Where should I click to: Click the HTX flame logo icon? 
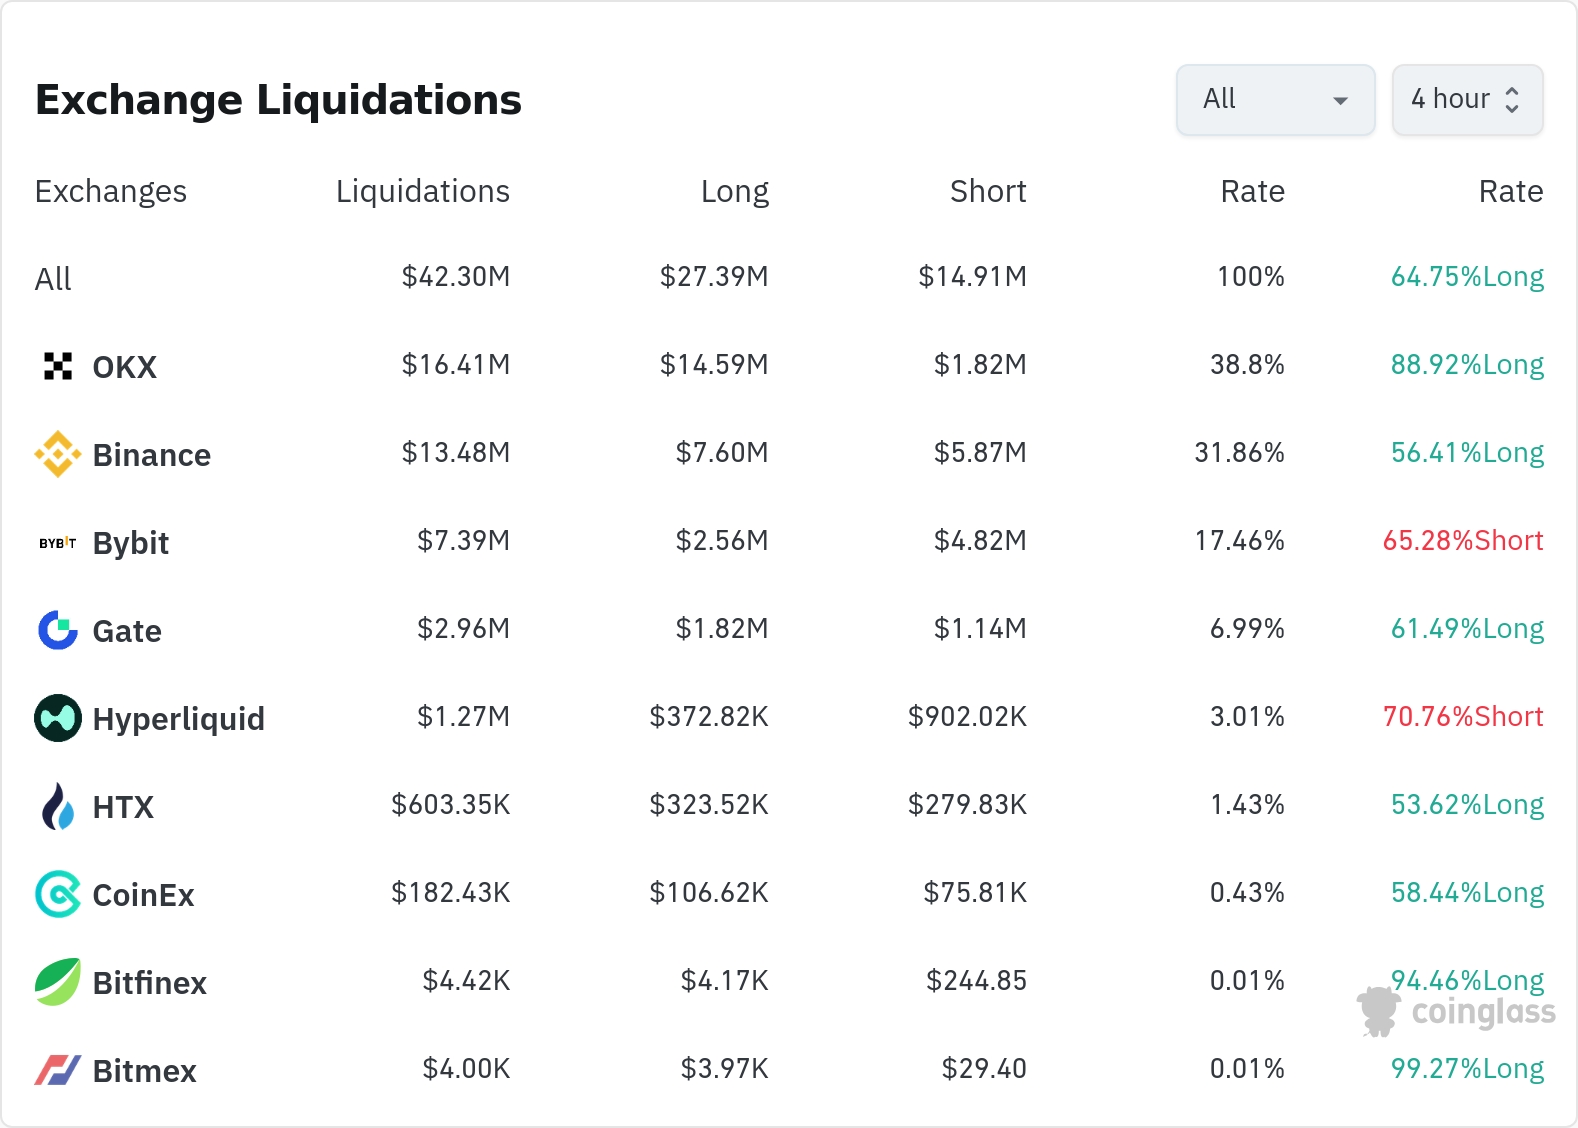(x=58, y=806)
